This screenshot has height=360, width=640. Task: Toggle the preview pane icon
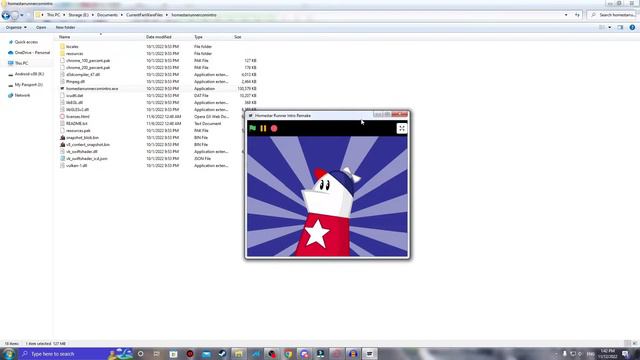coord(620,27)
